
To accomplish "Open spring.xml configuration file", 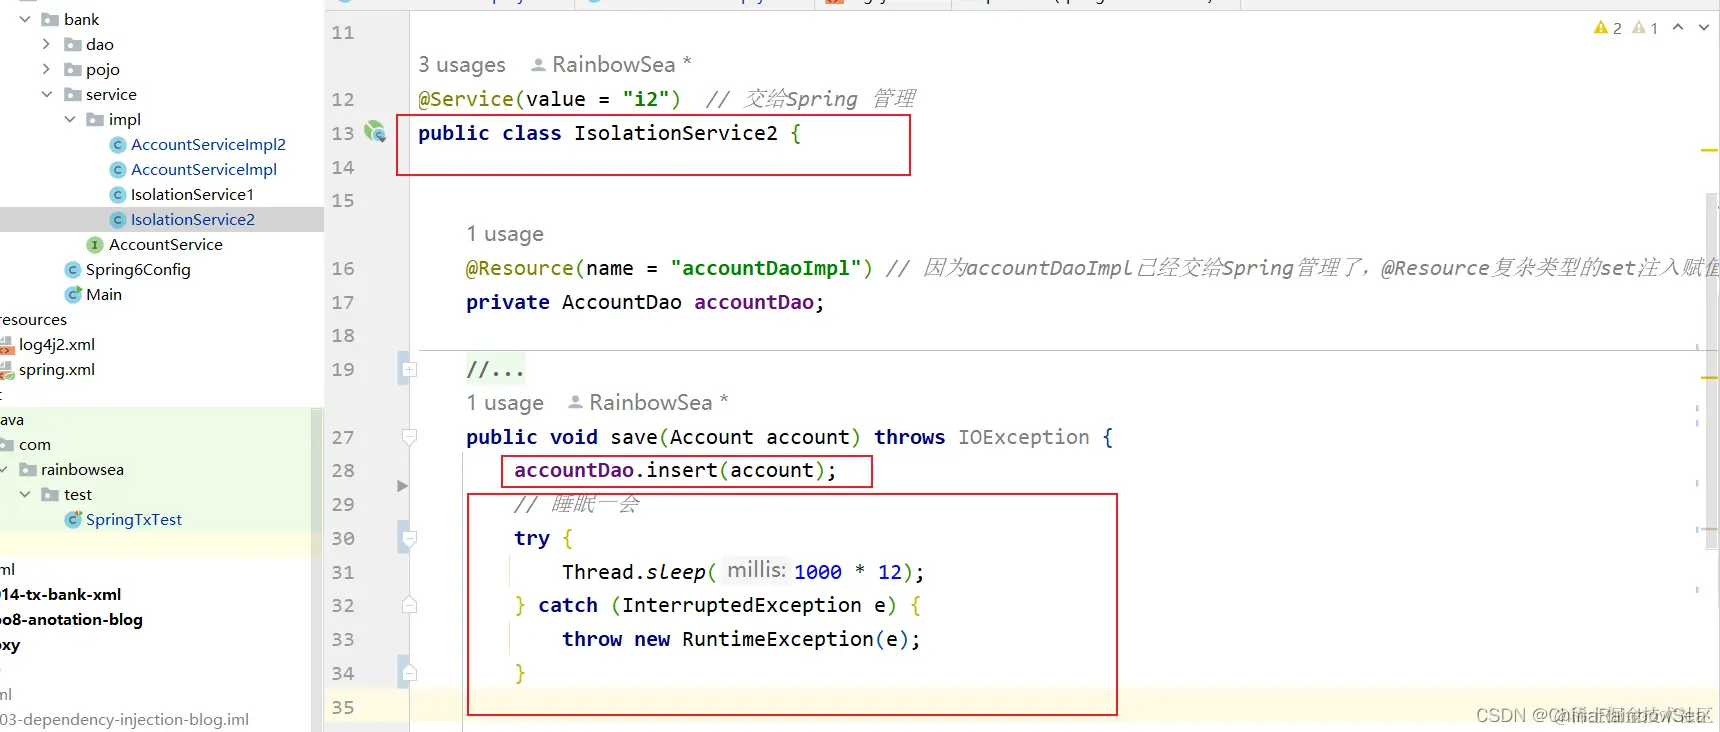I will (x=57, y=369).
